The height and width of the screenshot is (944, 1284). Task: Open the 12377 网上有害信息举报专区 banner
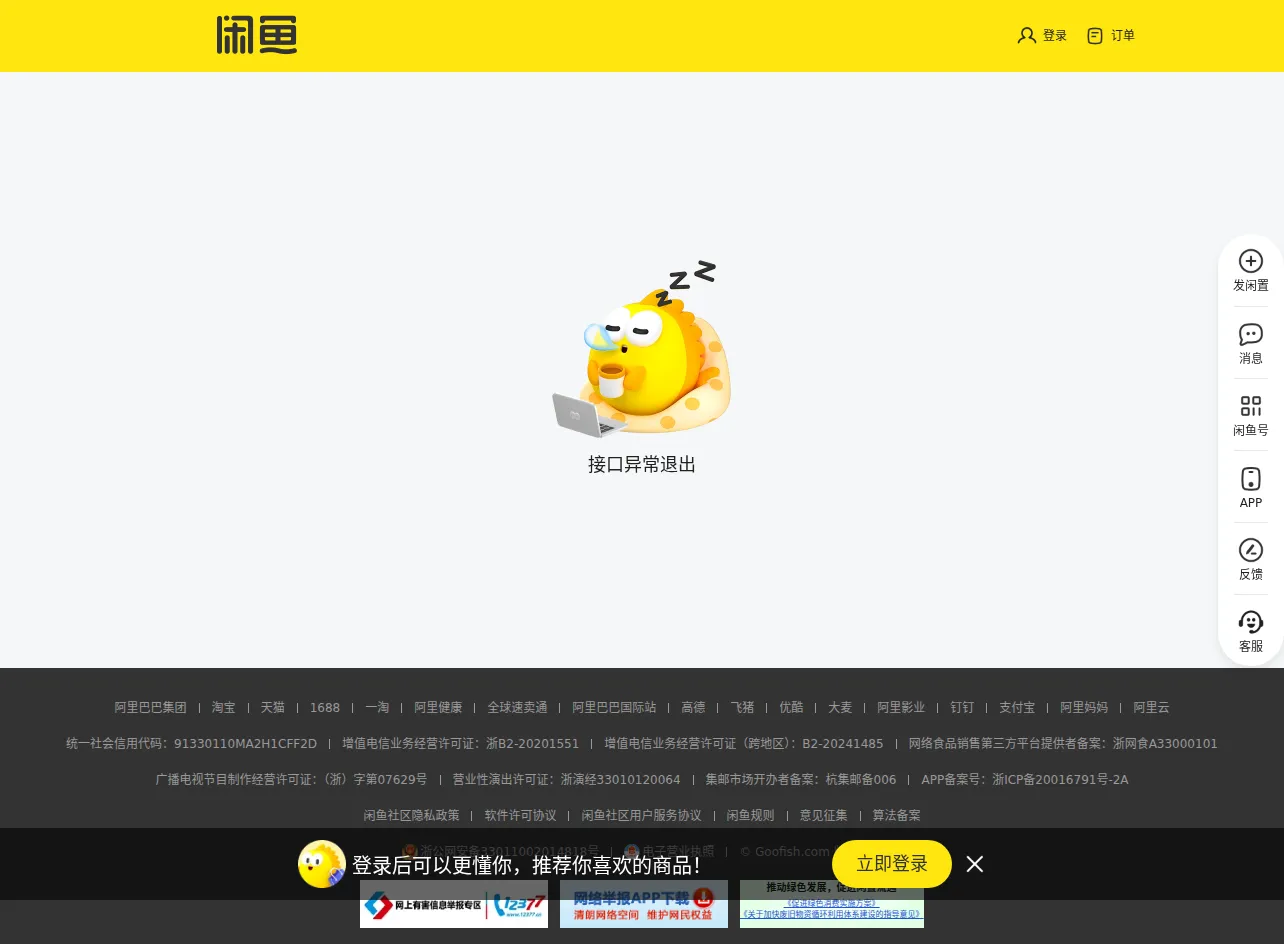pyautogui.click(x=454, y=904)
